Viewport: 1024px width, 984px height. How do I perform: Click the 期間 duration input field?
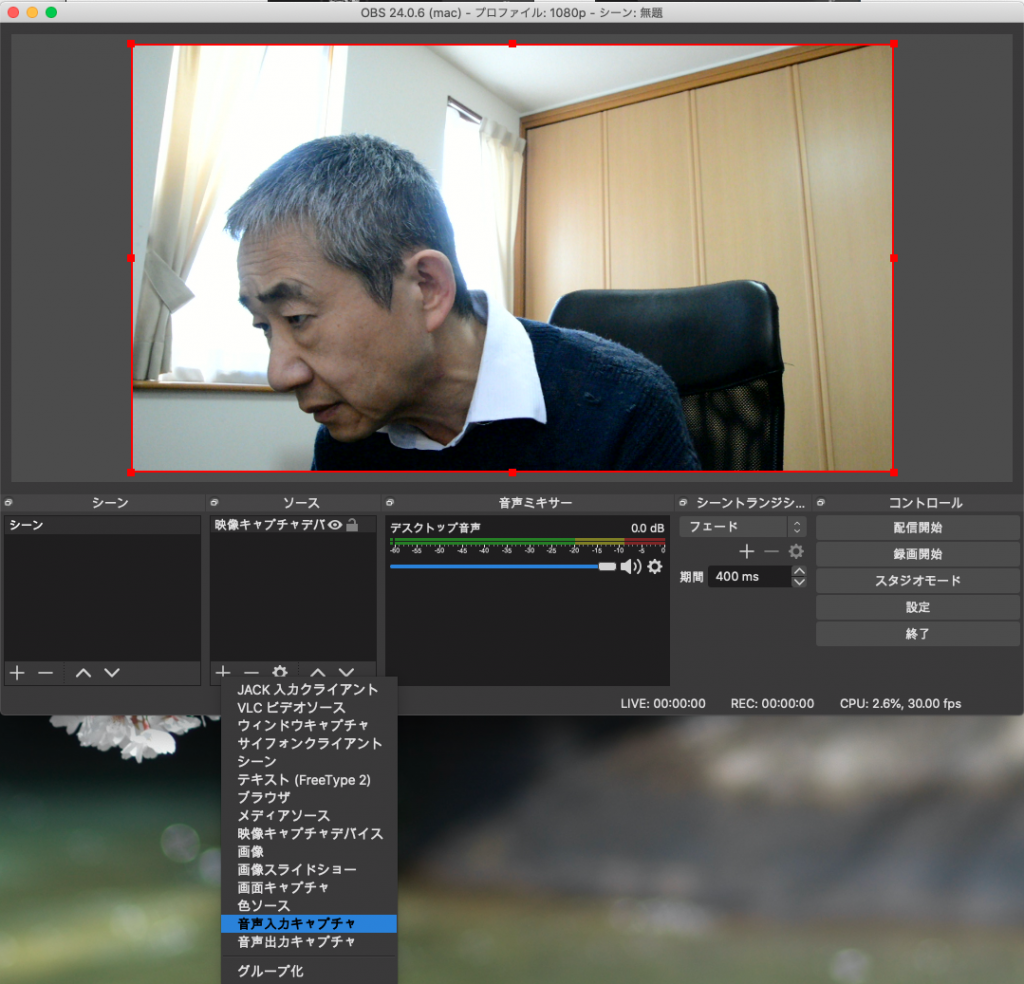click(x=748, y=577)
